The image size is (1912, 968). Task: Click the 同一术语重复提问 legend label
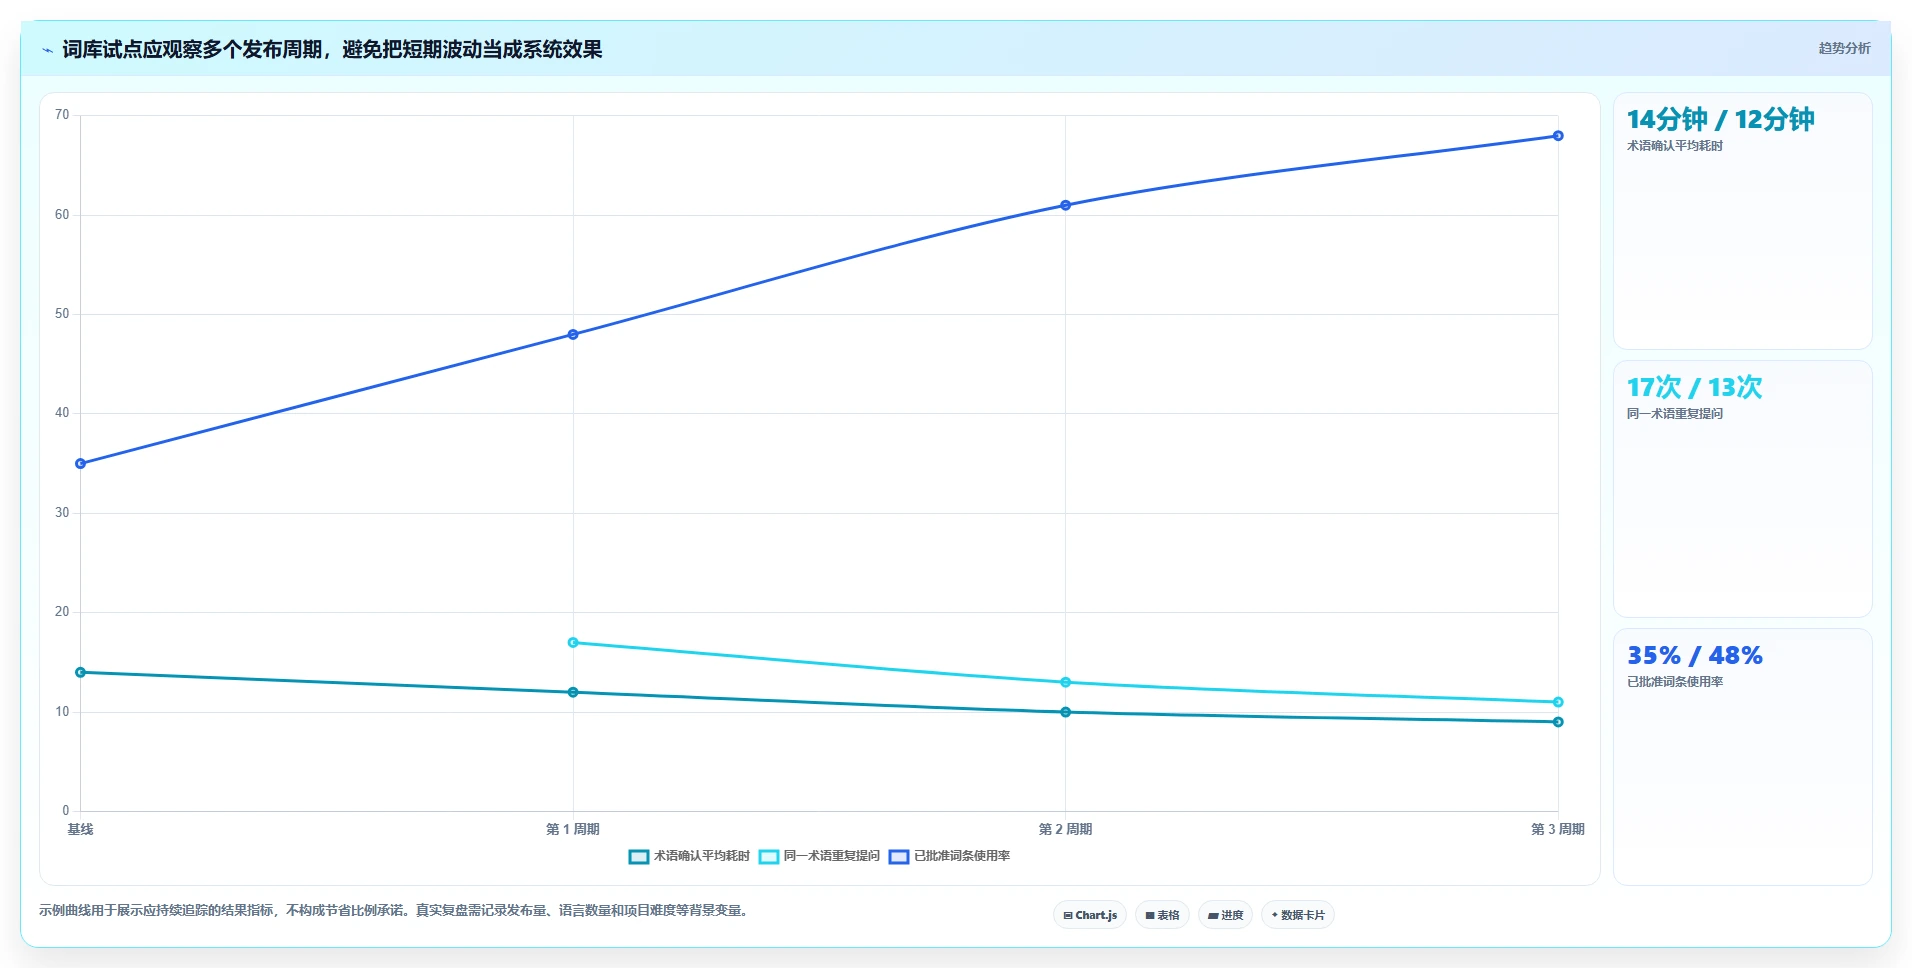click(832, 856)
